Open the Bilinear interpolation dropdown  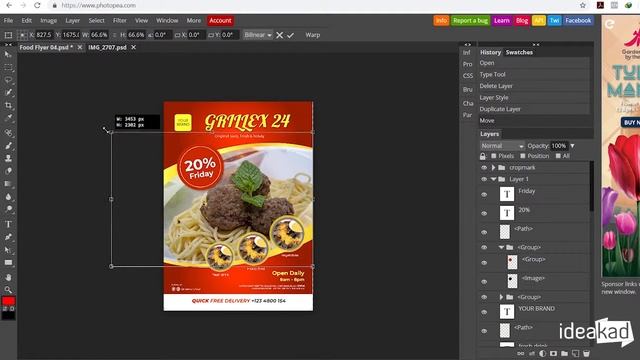258,35
